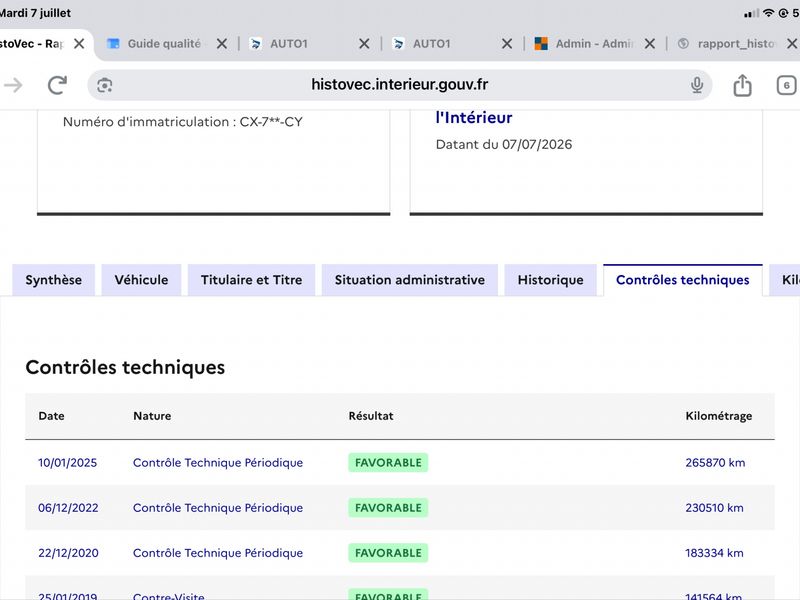Select the Contrôles techniques tab
The width and height of the screenshot is (800, 600).
683,280
